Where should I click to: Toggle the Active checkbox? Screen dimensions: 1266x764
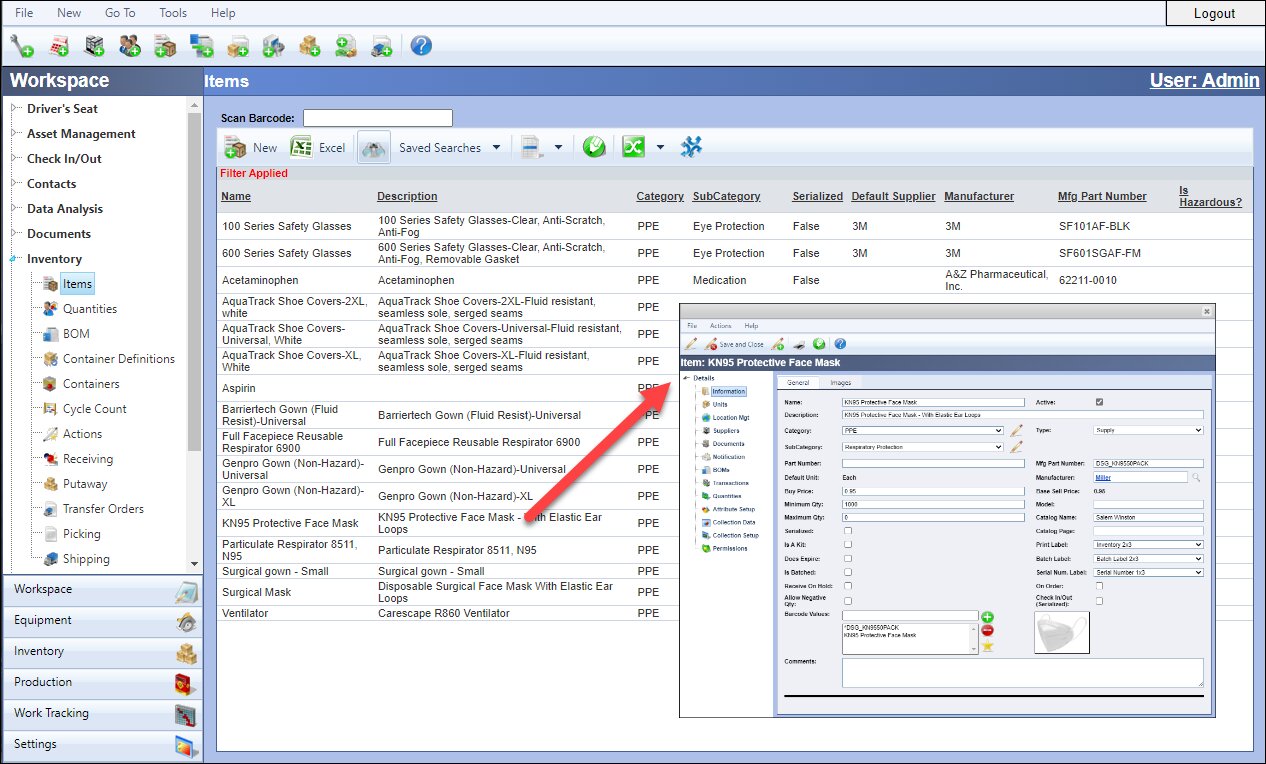[x=1100, y=402]
